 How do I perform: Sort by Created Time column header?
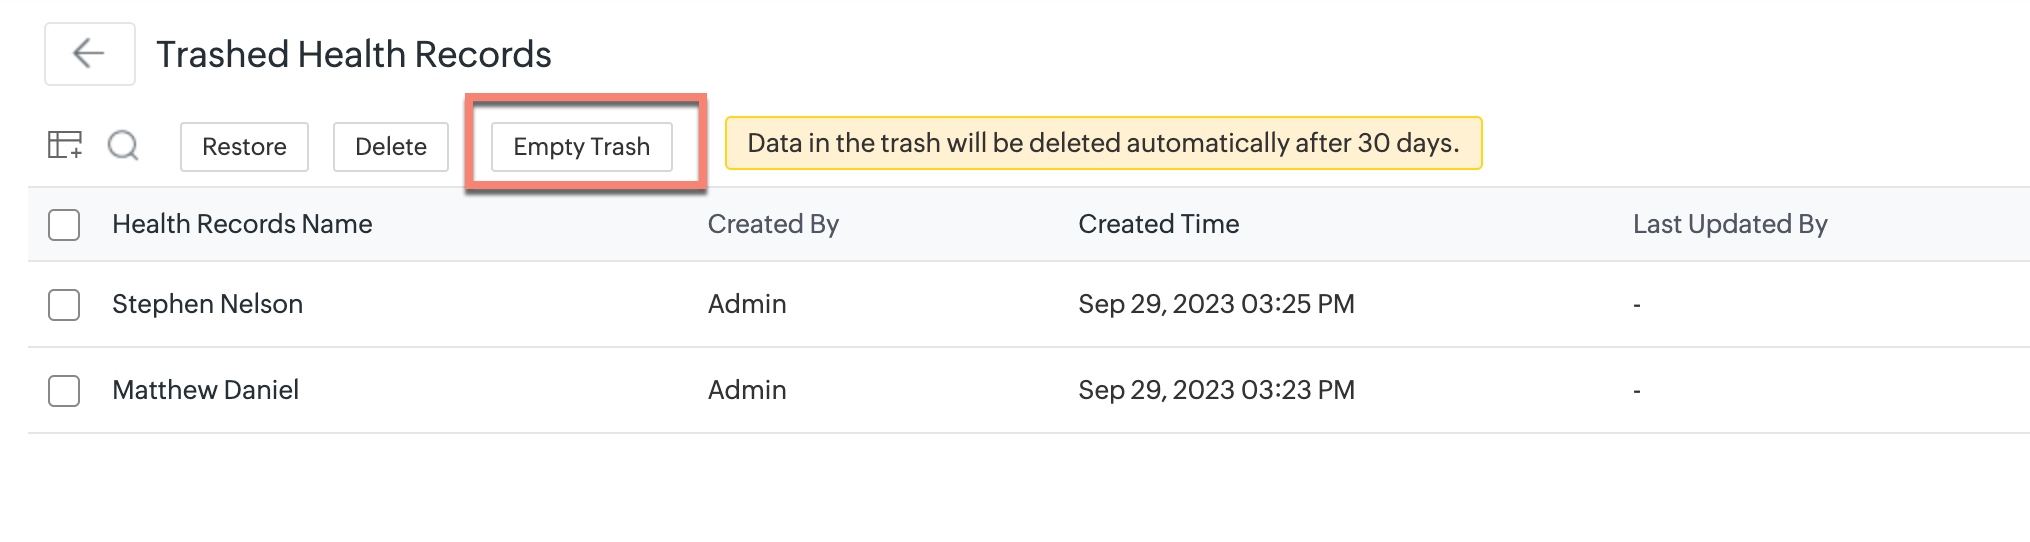coord(1158,224)
